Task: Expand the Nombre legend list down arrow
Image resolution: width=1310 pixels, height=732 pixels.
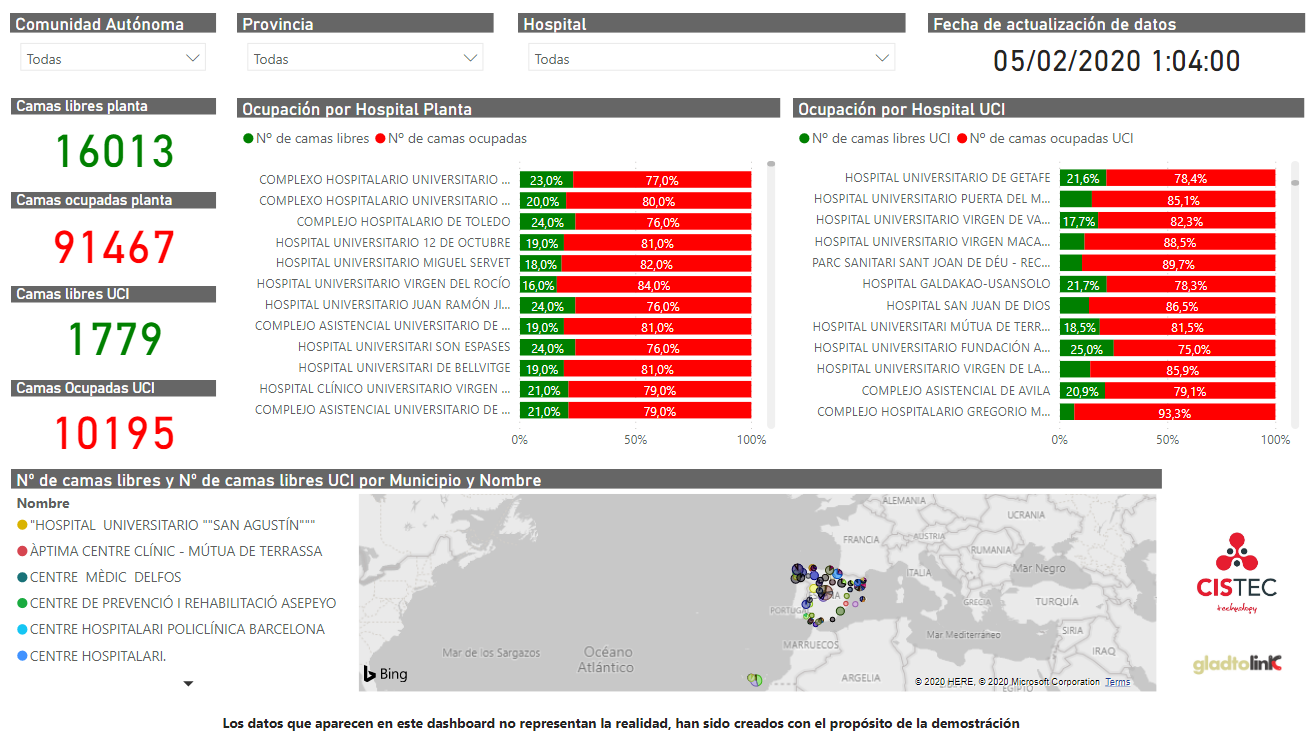Action: coord(188,684)
